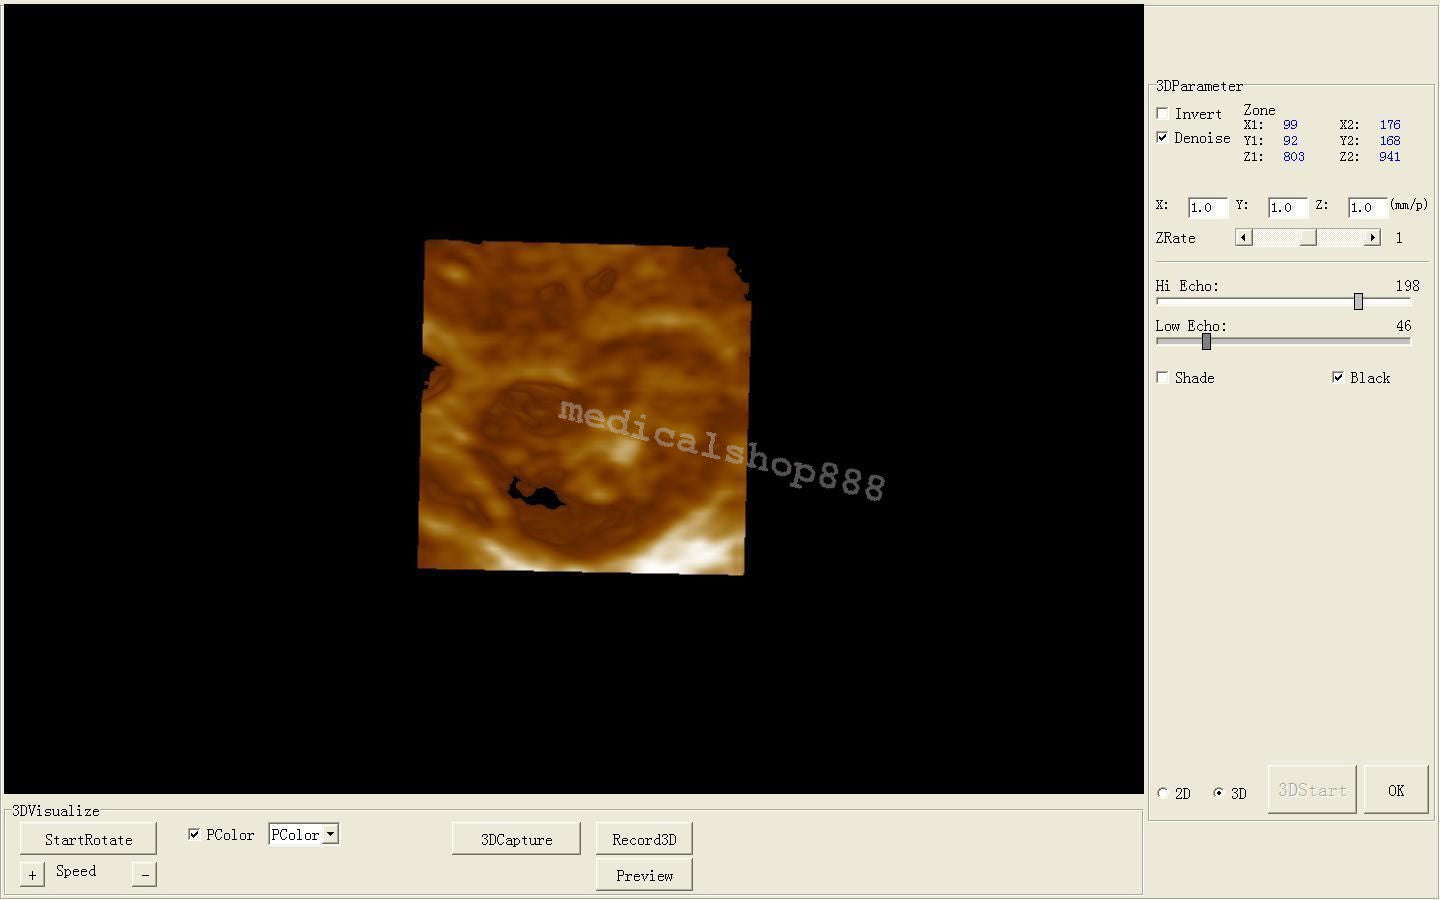Increase rotation speed with the plus button
The width and height of the screenshot is (1440, 900).
tap(31, 873)
